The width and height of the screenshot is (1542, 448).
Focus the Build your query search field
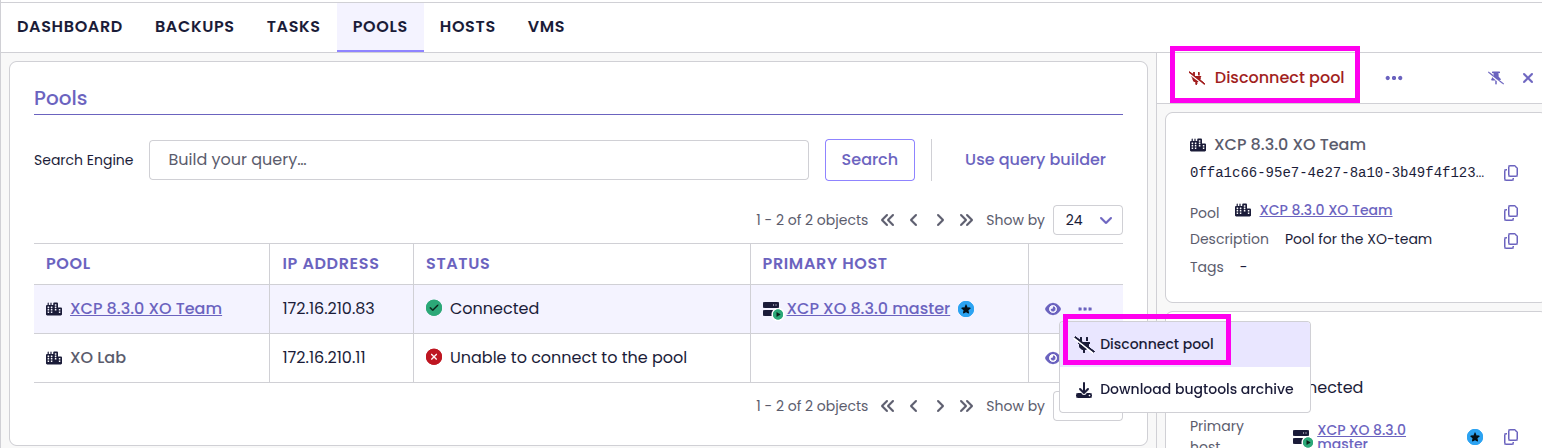pyautogui.click(x=479, y=160)
